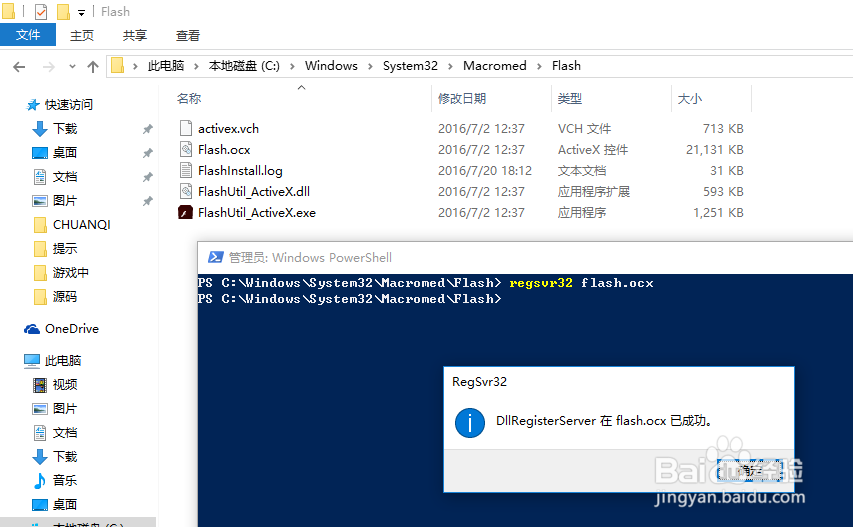
Task: Click Flash breadcrumb in the address path
Action: point(566,66)
